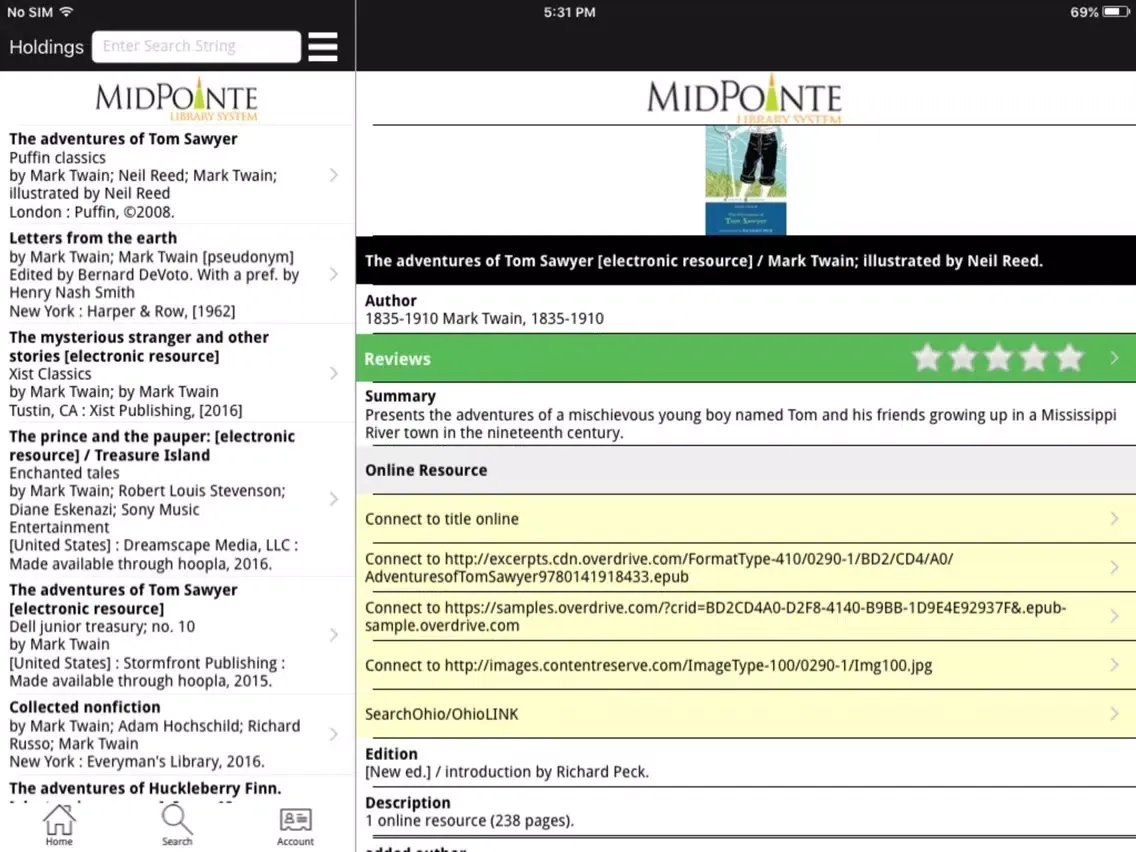
Task: Click the MidPointe logo in left panel
Action: pos(177,100)
